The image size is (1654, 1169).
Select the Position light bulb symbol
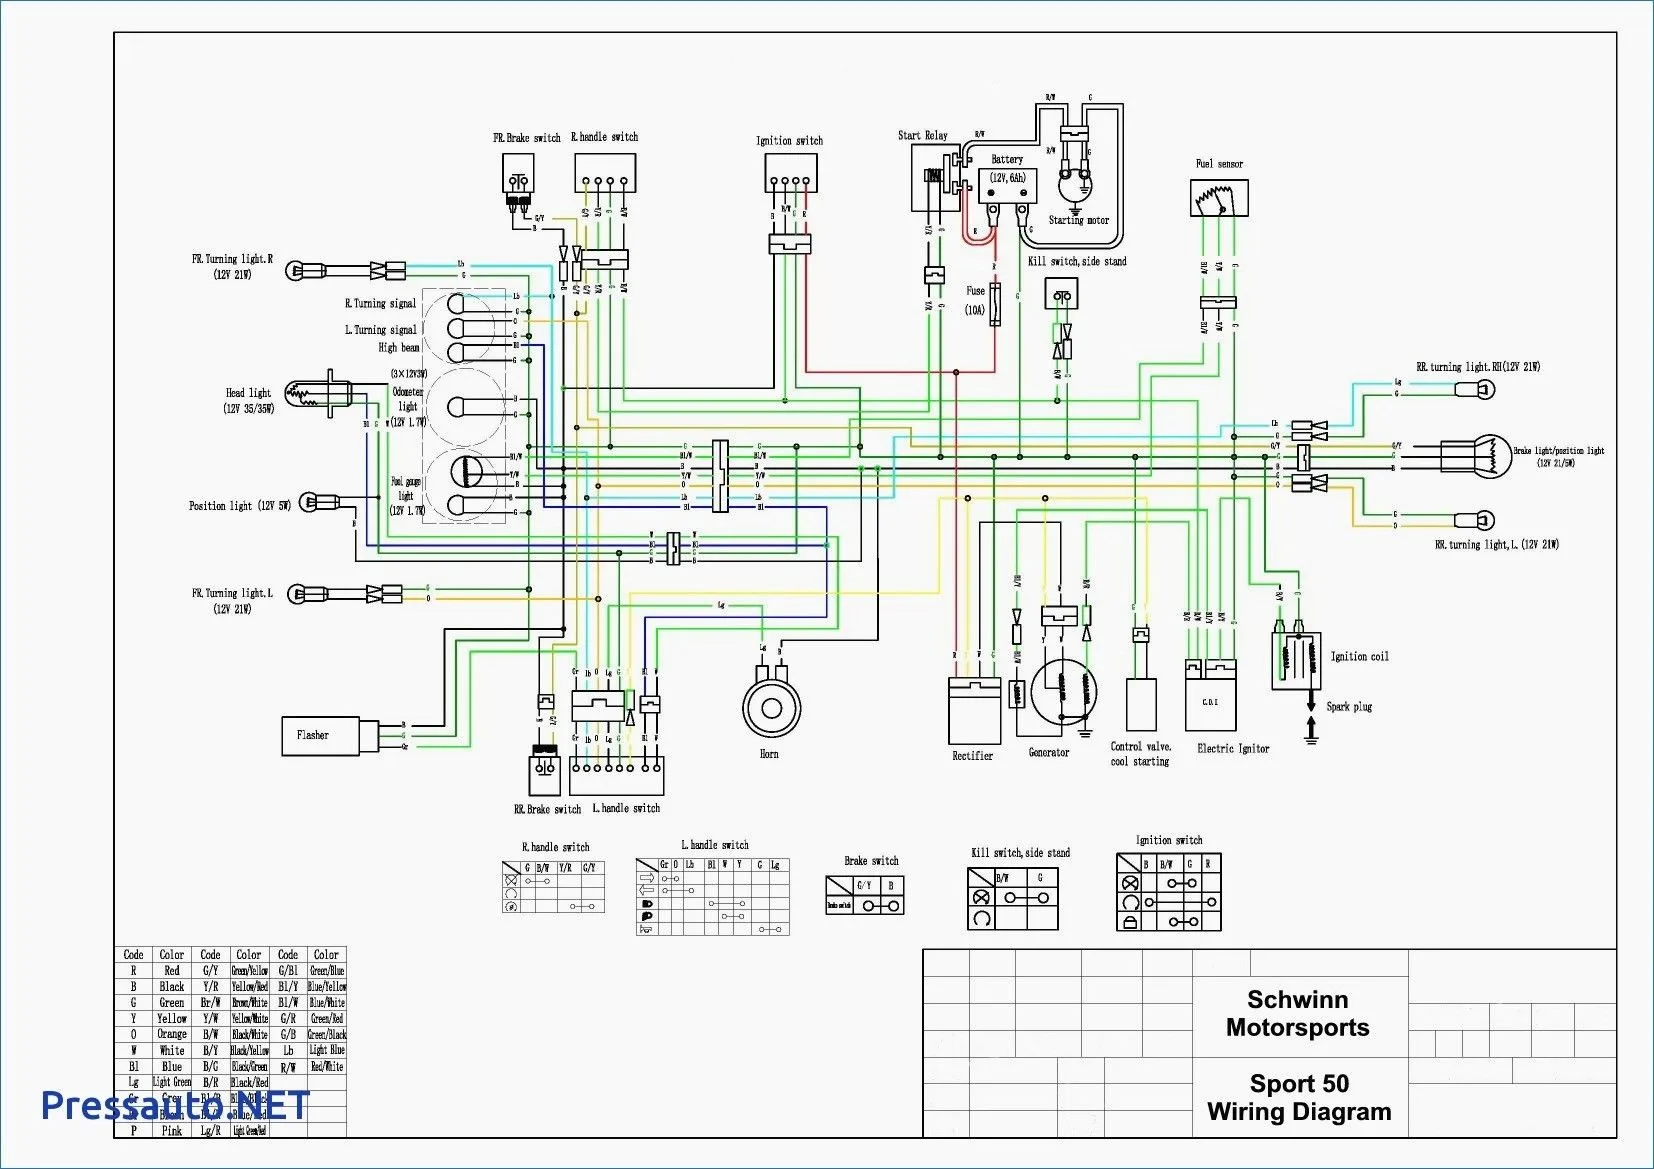point(317,502)
